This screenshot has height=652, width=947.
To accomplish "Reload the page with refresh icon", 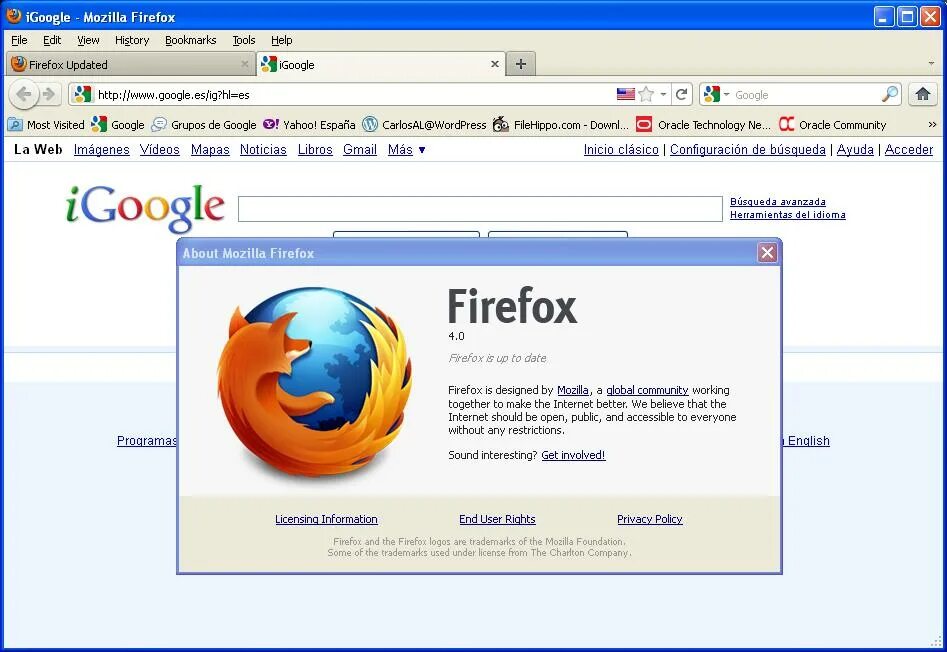I will 681,94.
